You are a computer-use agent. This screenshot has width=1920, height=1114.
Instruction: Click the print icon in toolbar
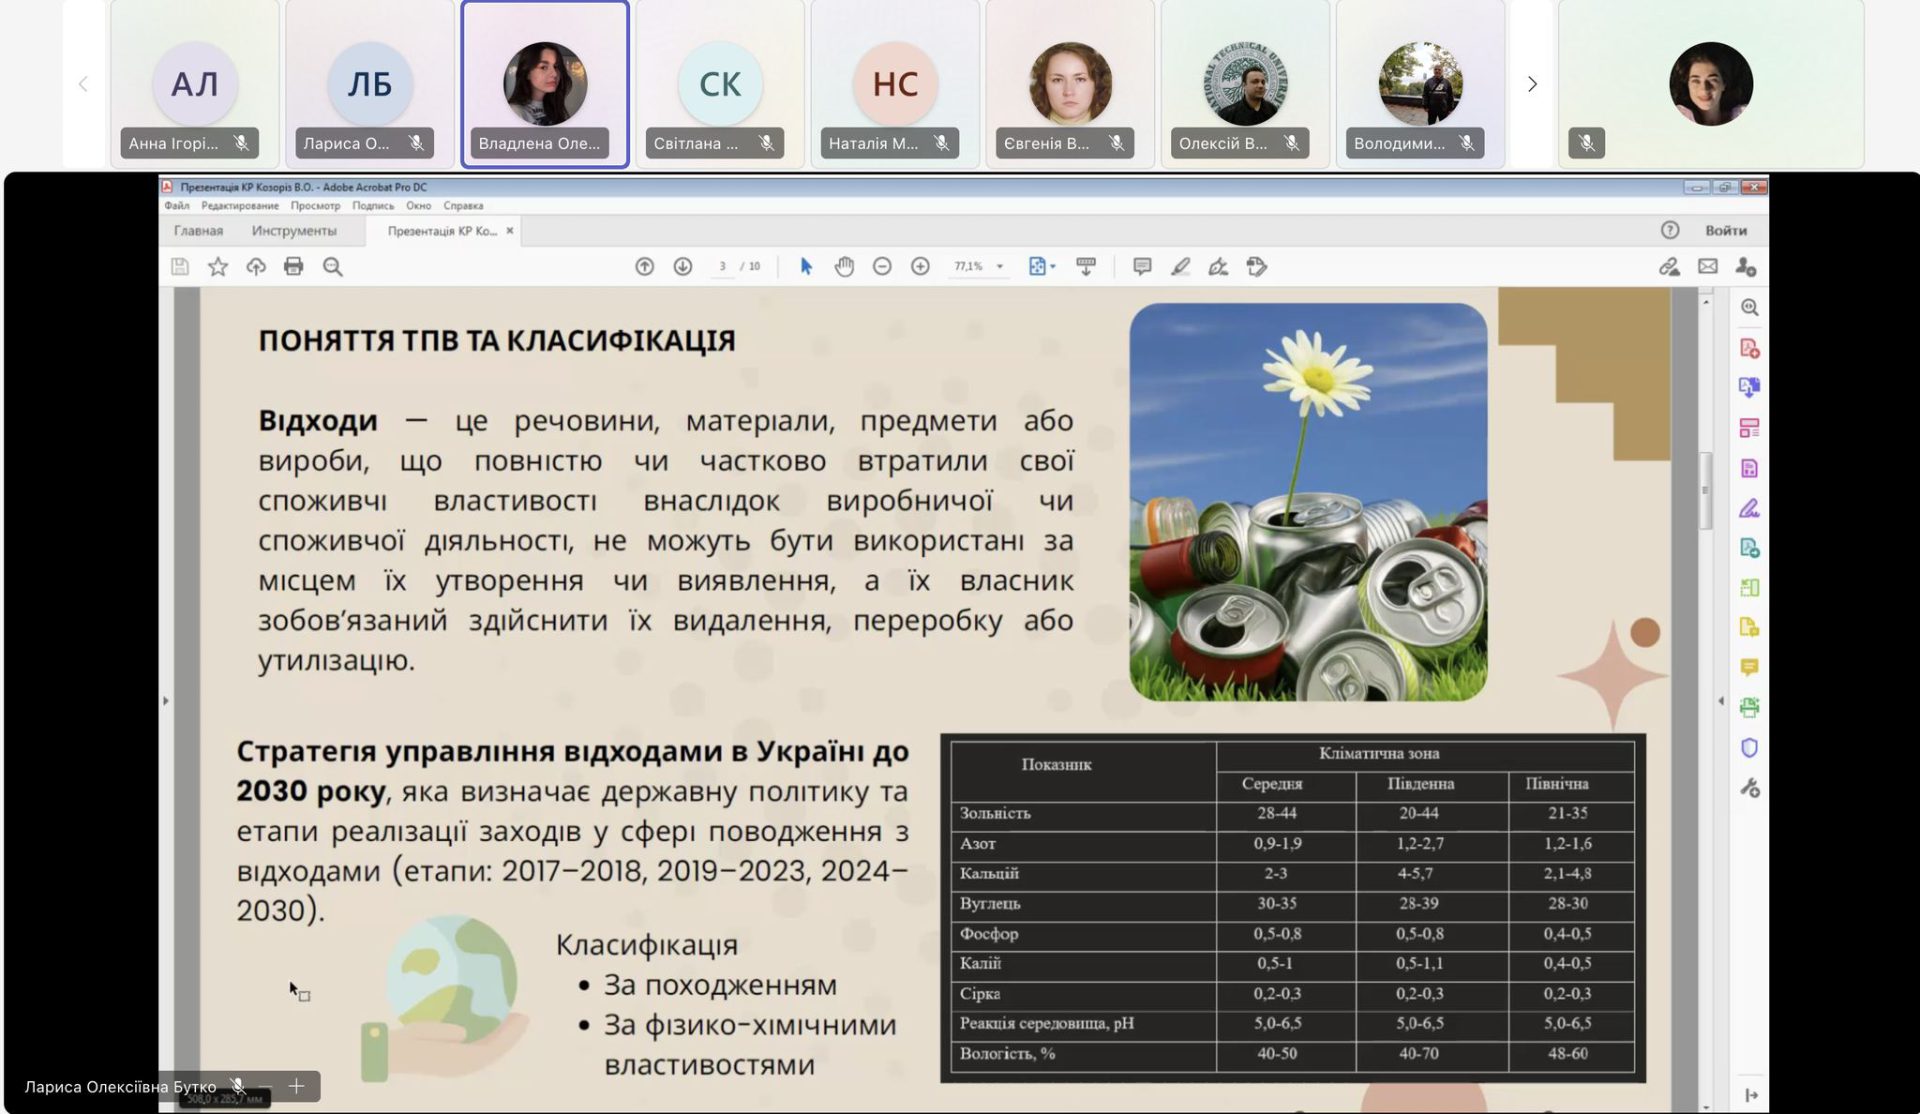(293, 266)
